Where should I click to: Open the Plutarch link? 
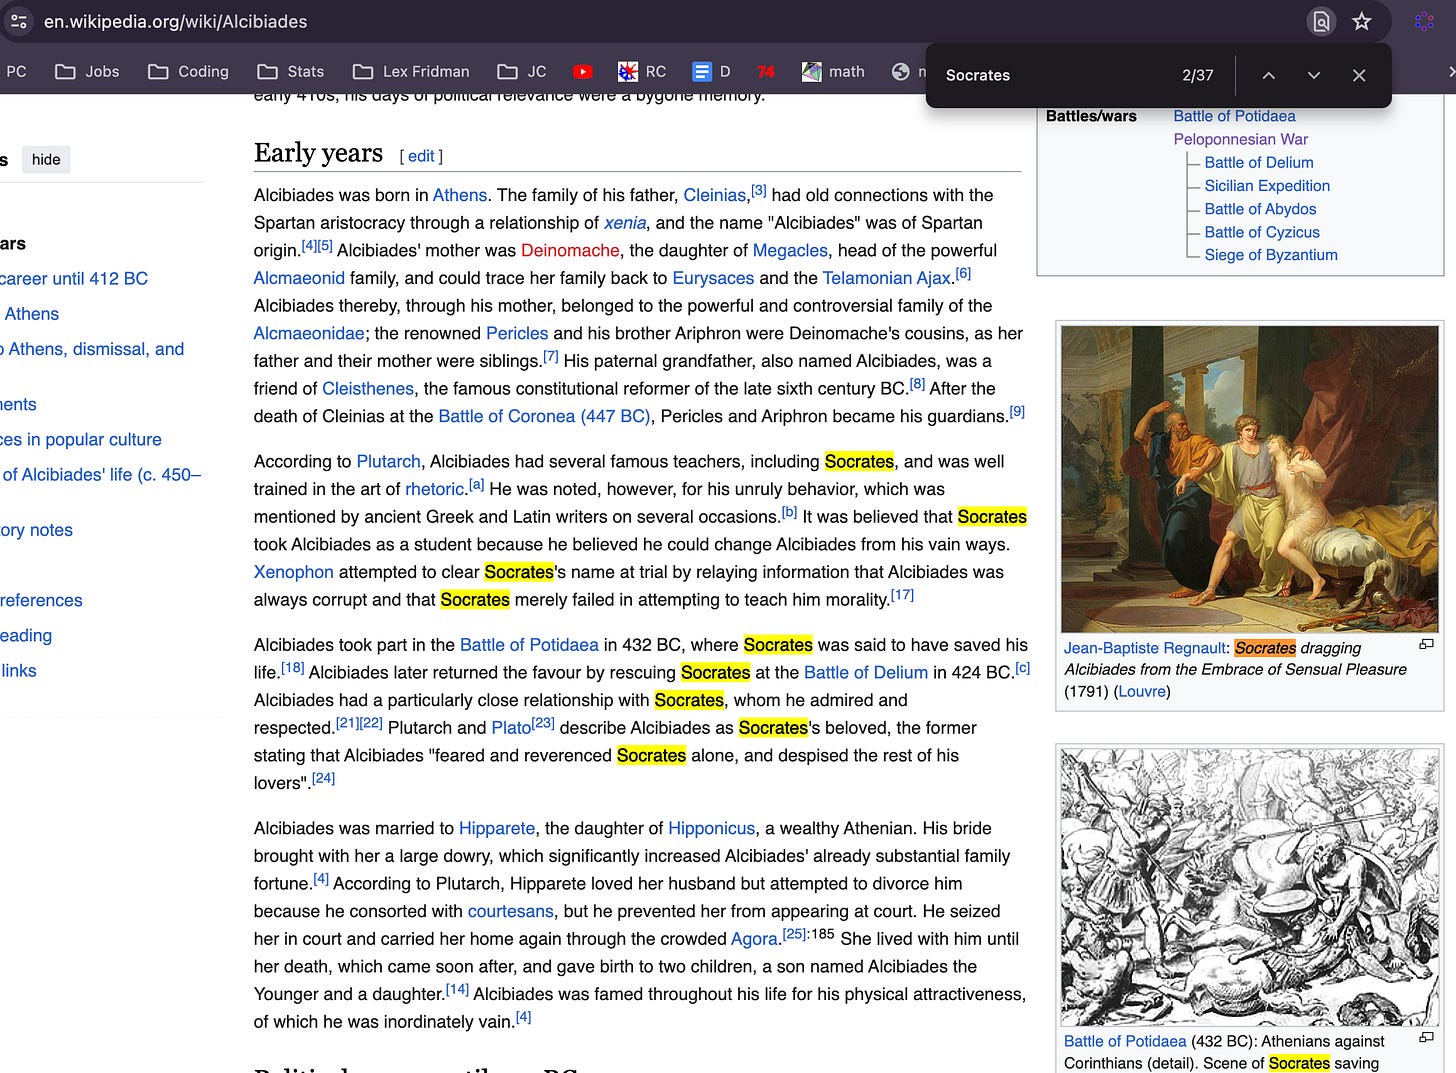[388, 461]
